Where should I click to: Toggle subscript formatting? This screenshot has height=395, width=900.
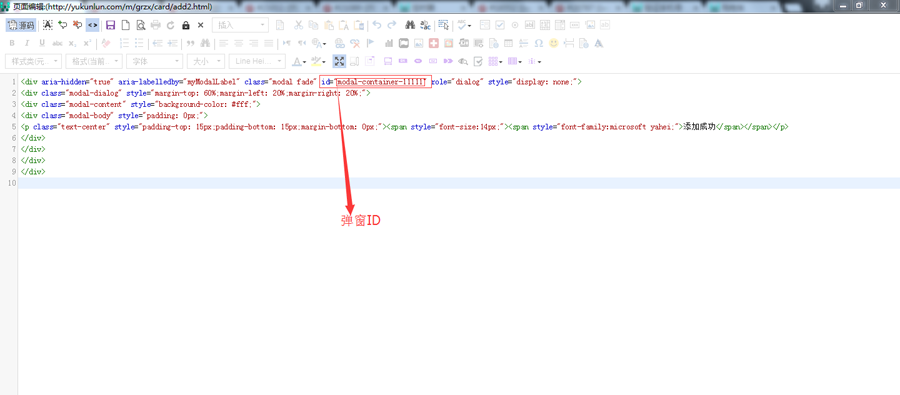point(72,43)
